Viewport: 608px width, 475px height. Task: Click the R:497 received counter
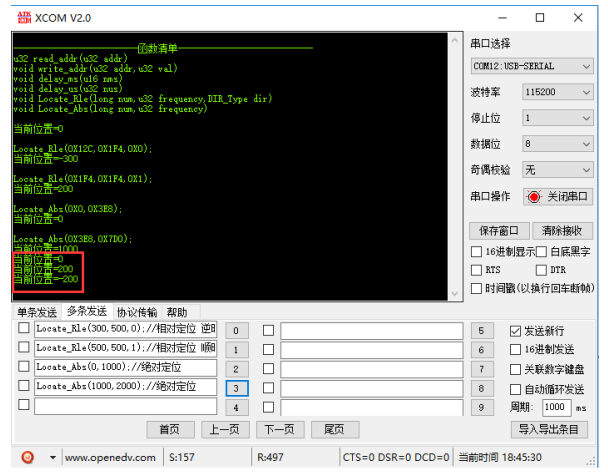click(270, 458)
